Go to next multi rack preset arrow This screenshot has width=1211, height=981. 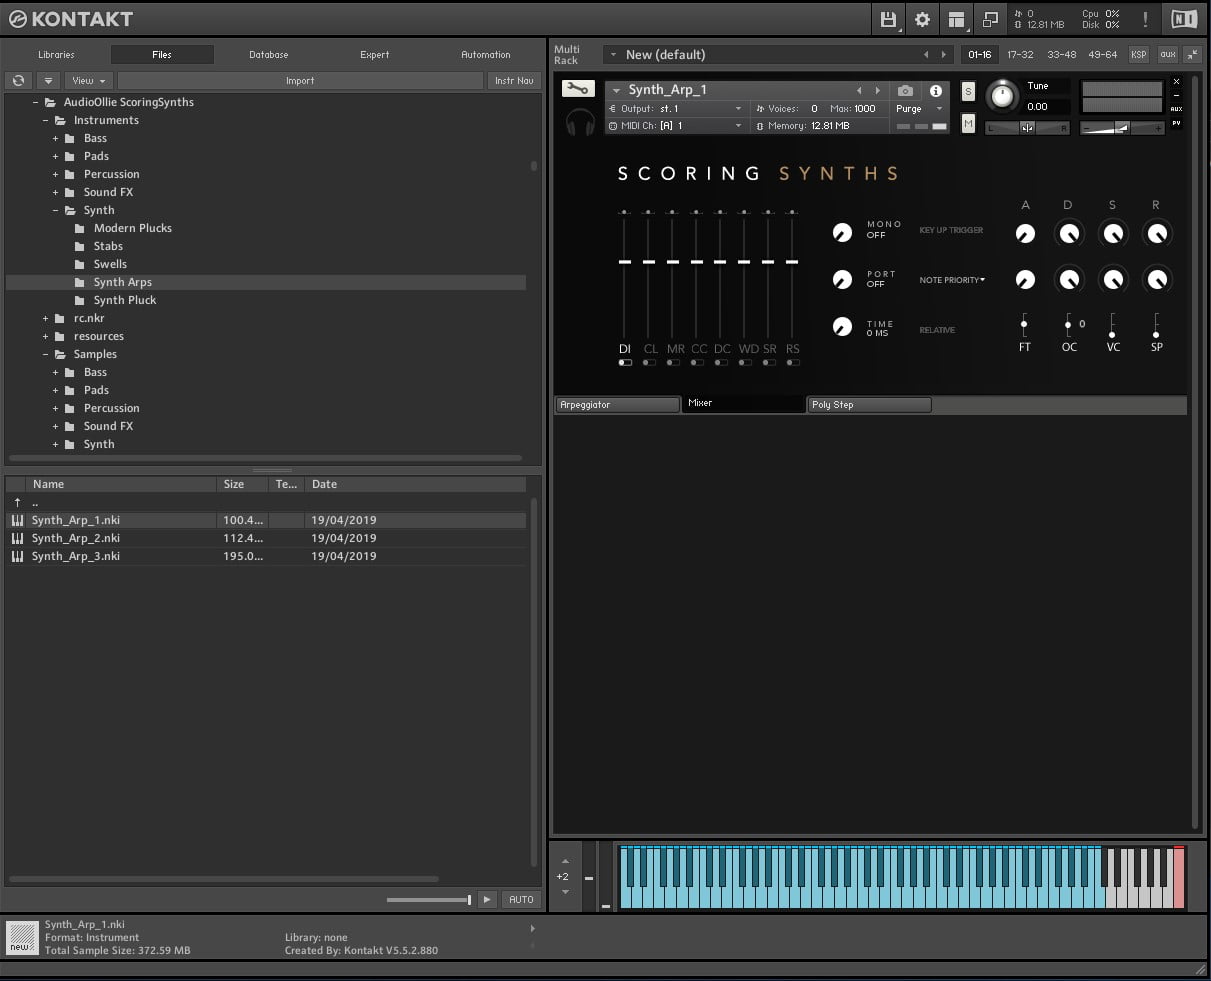pyautogui.click(x=943, y=55)
